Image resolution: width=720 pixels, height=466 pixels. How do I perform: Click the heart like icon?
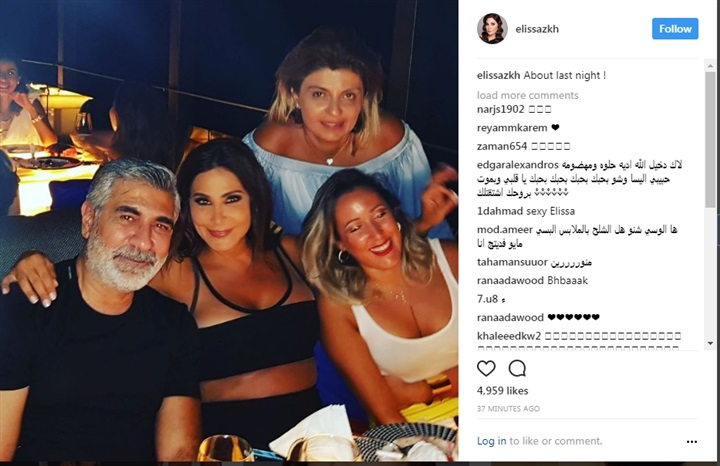[486, 368]
